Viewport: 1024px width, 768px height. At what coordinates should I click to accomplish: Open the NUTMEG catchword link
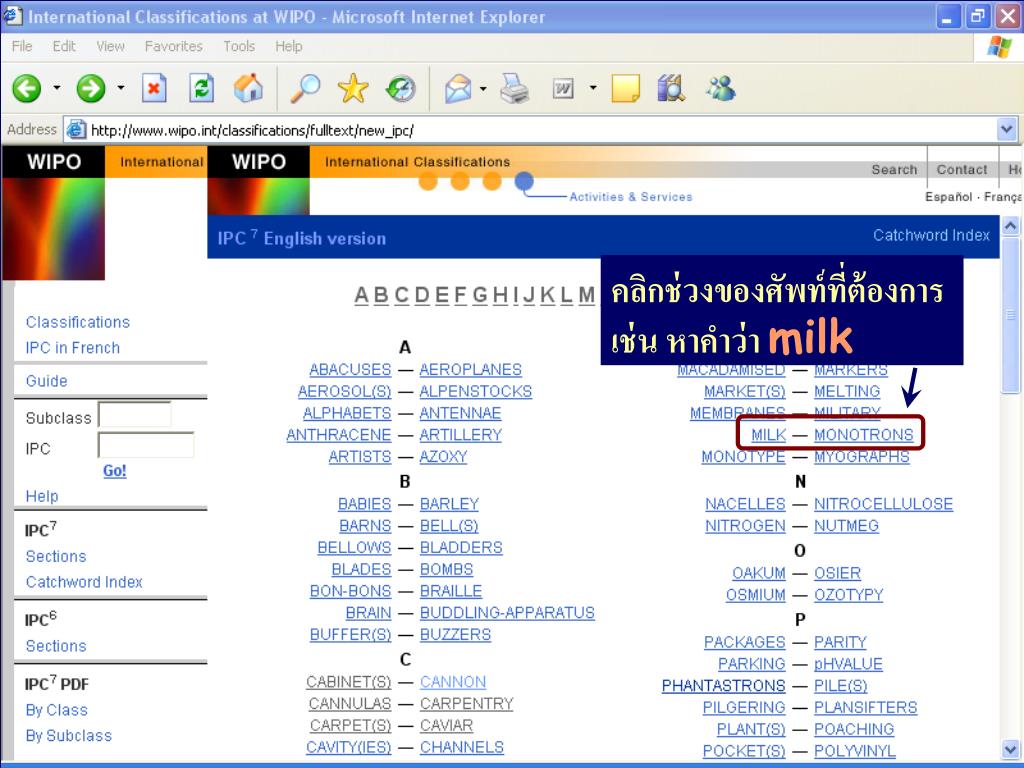tap(846, 526)
